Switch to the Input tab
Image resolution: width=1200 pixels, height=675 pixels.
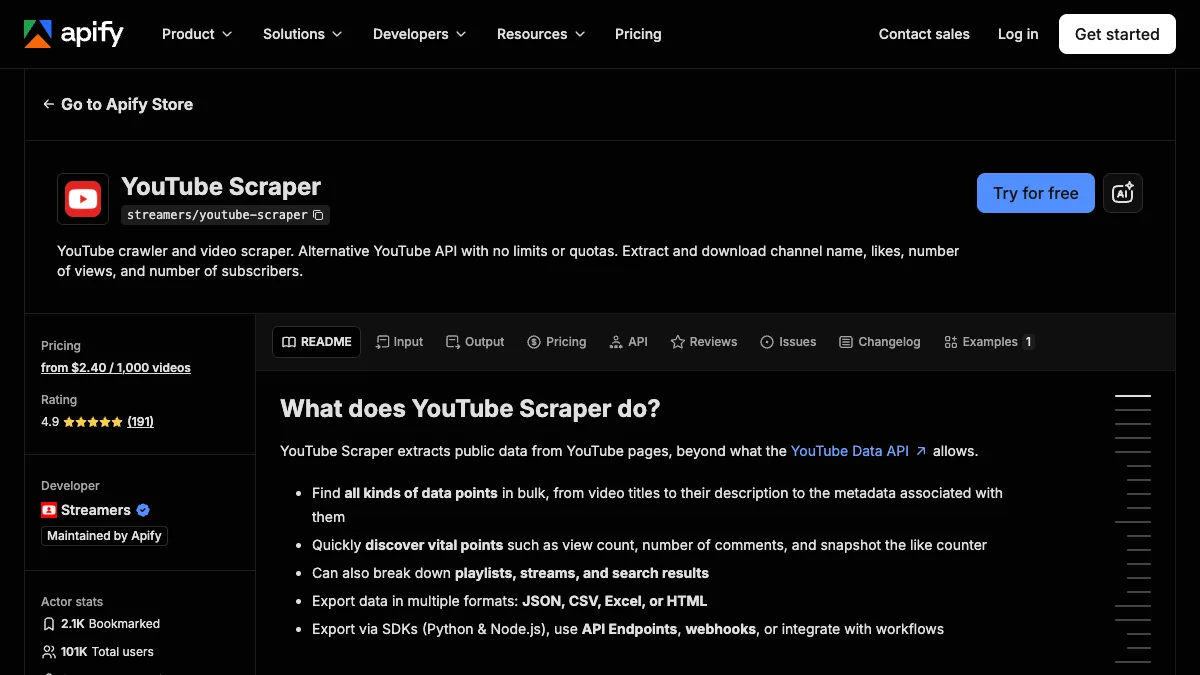[x=399, y=342]
